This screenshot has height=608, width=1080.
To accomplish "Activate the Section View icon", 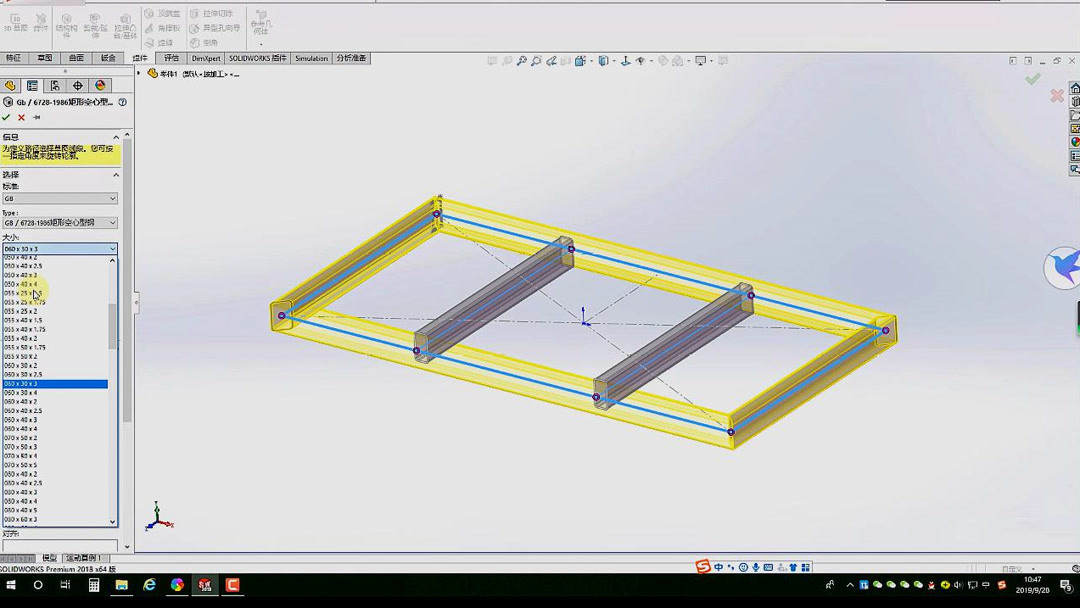I will tap(580, 59).
